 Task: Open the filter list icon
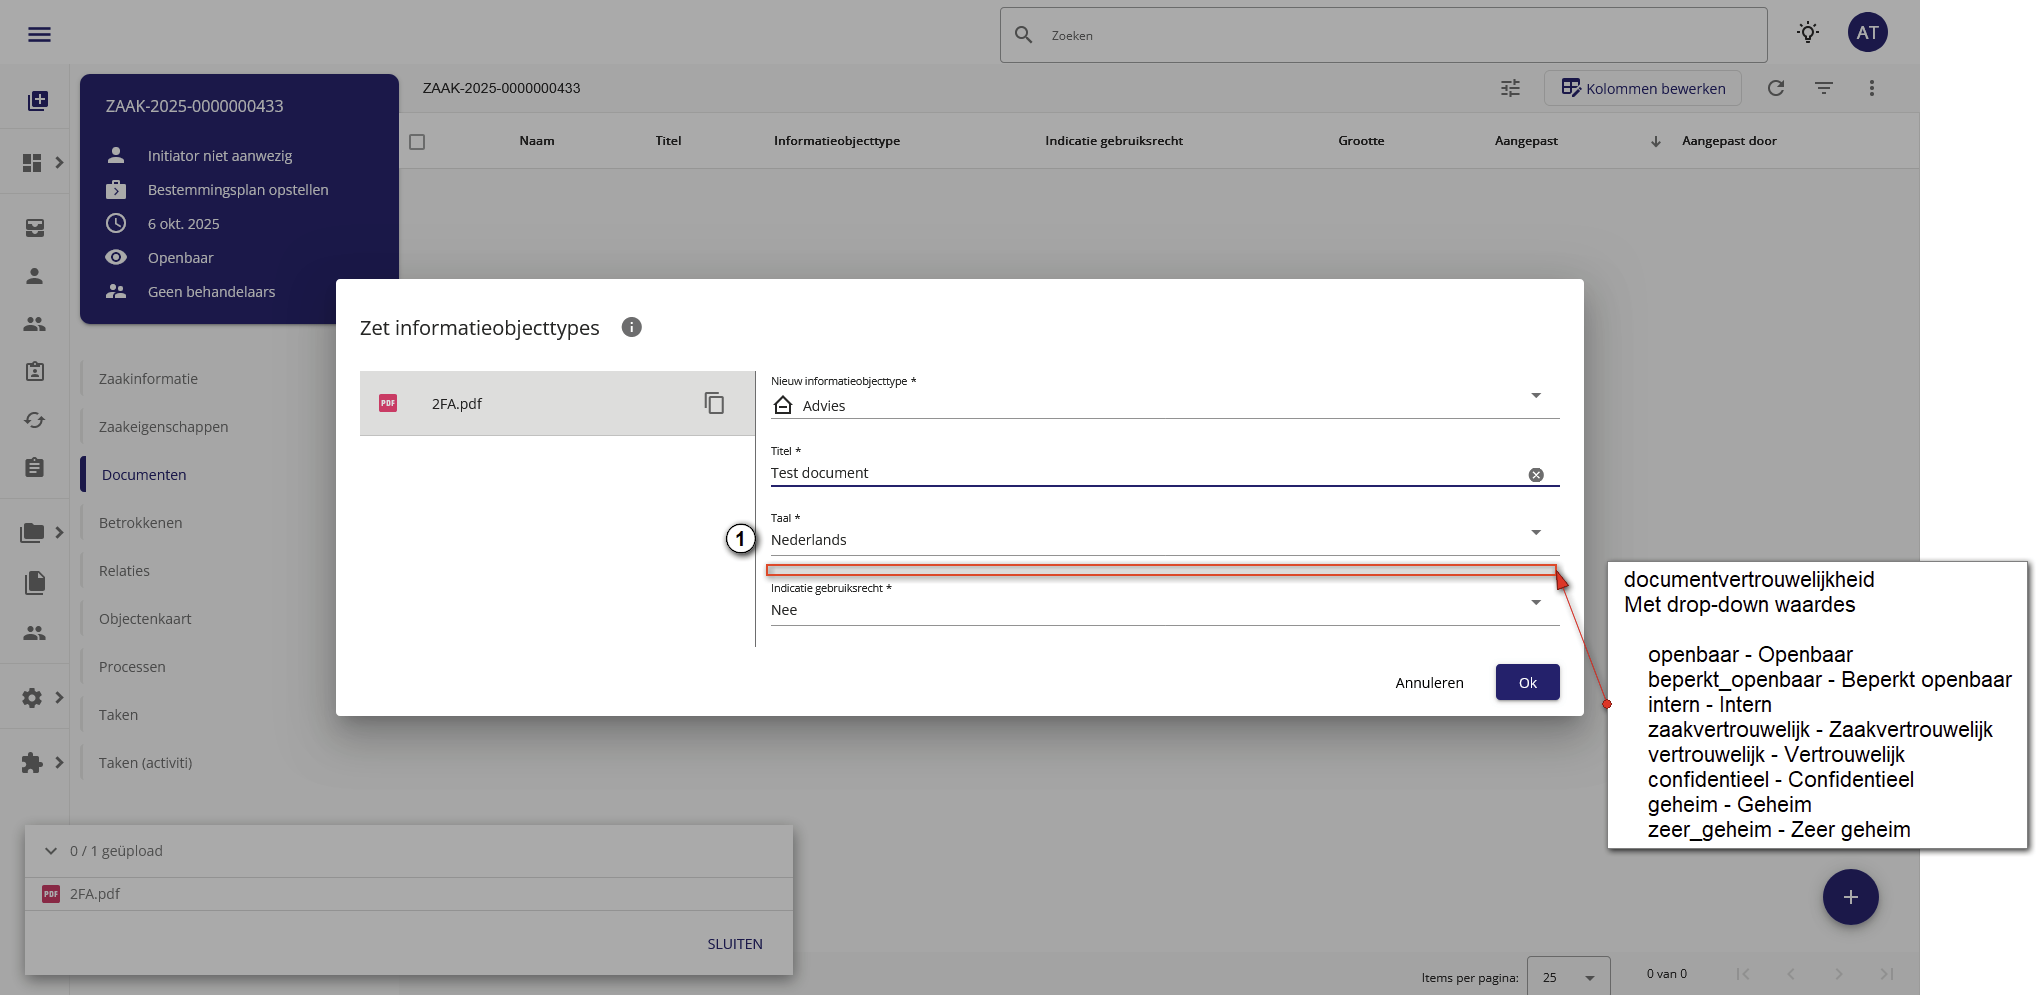point(1823,88)
